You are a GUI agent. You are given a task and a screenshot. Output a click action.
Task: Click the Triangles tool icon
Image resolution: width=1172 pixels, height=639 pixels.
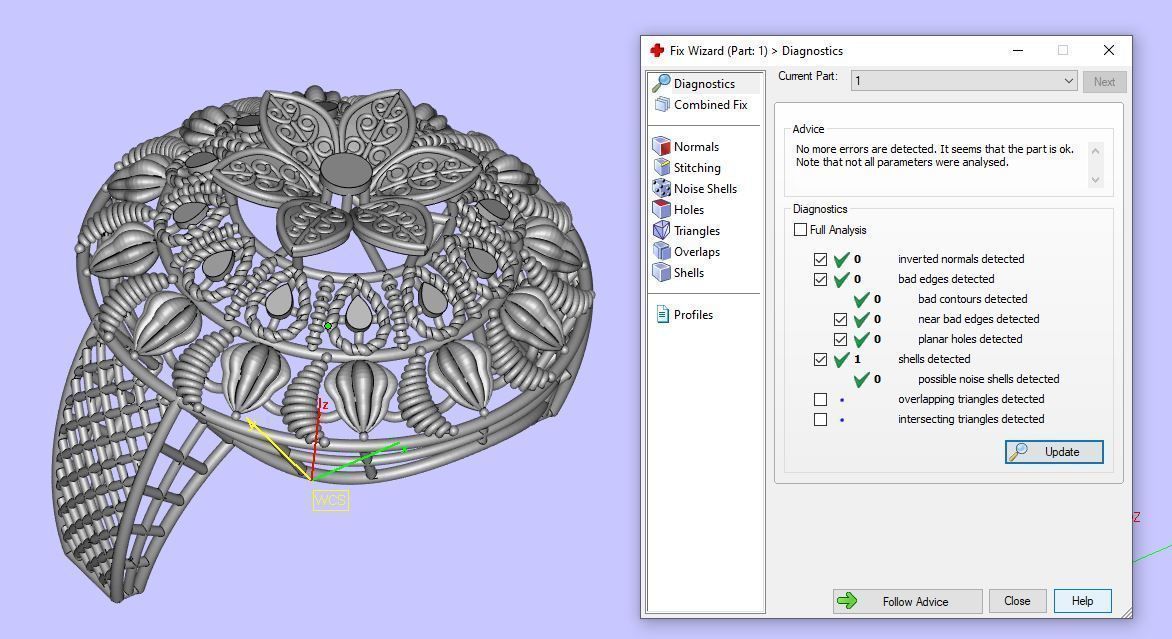point(661,231)
